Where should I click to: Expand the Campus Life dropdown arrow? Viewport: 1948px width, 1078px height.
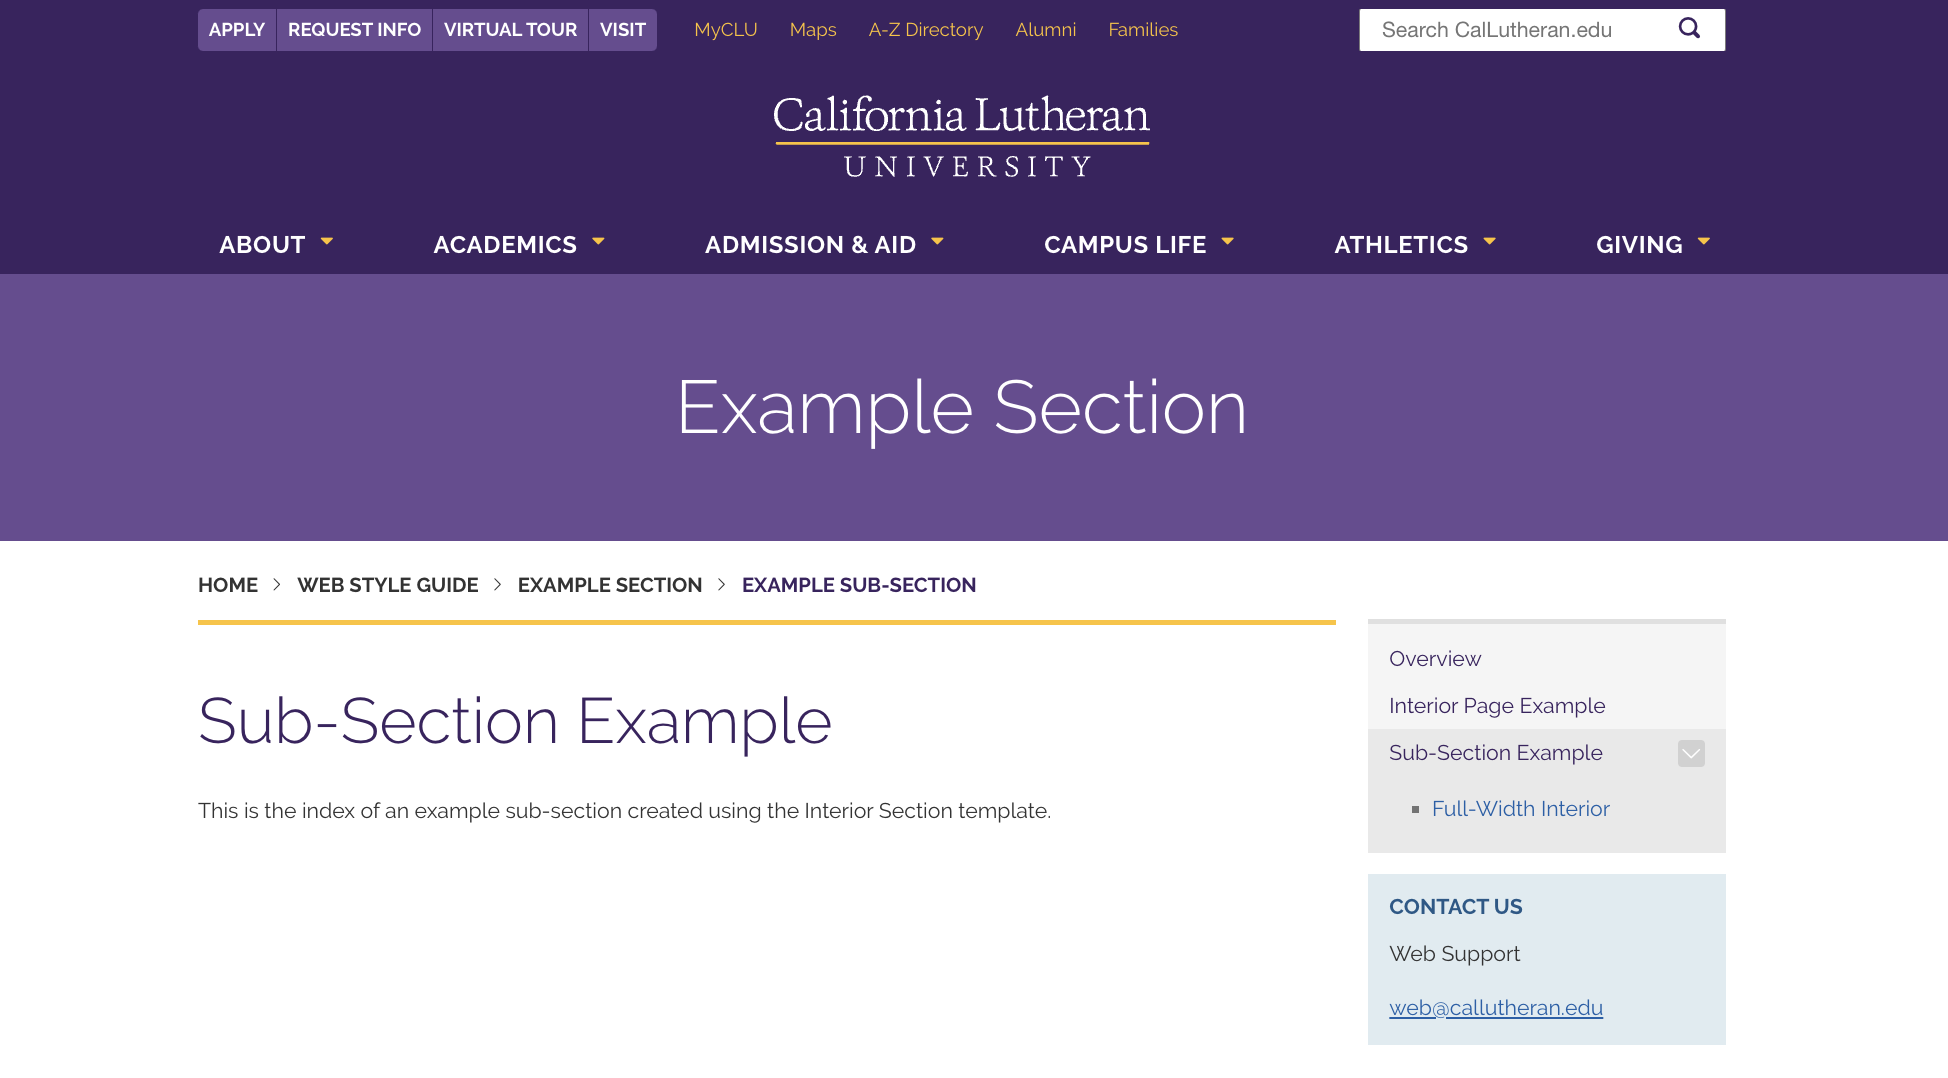1228,242
